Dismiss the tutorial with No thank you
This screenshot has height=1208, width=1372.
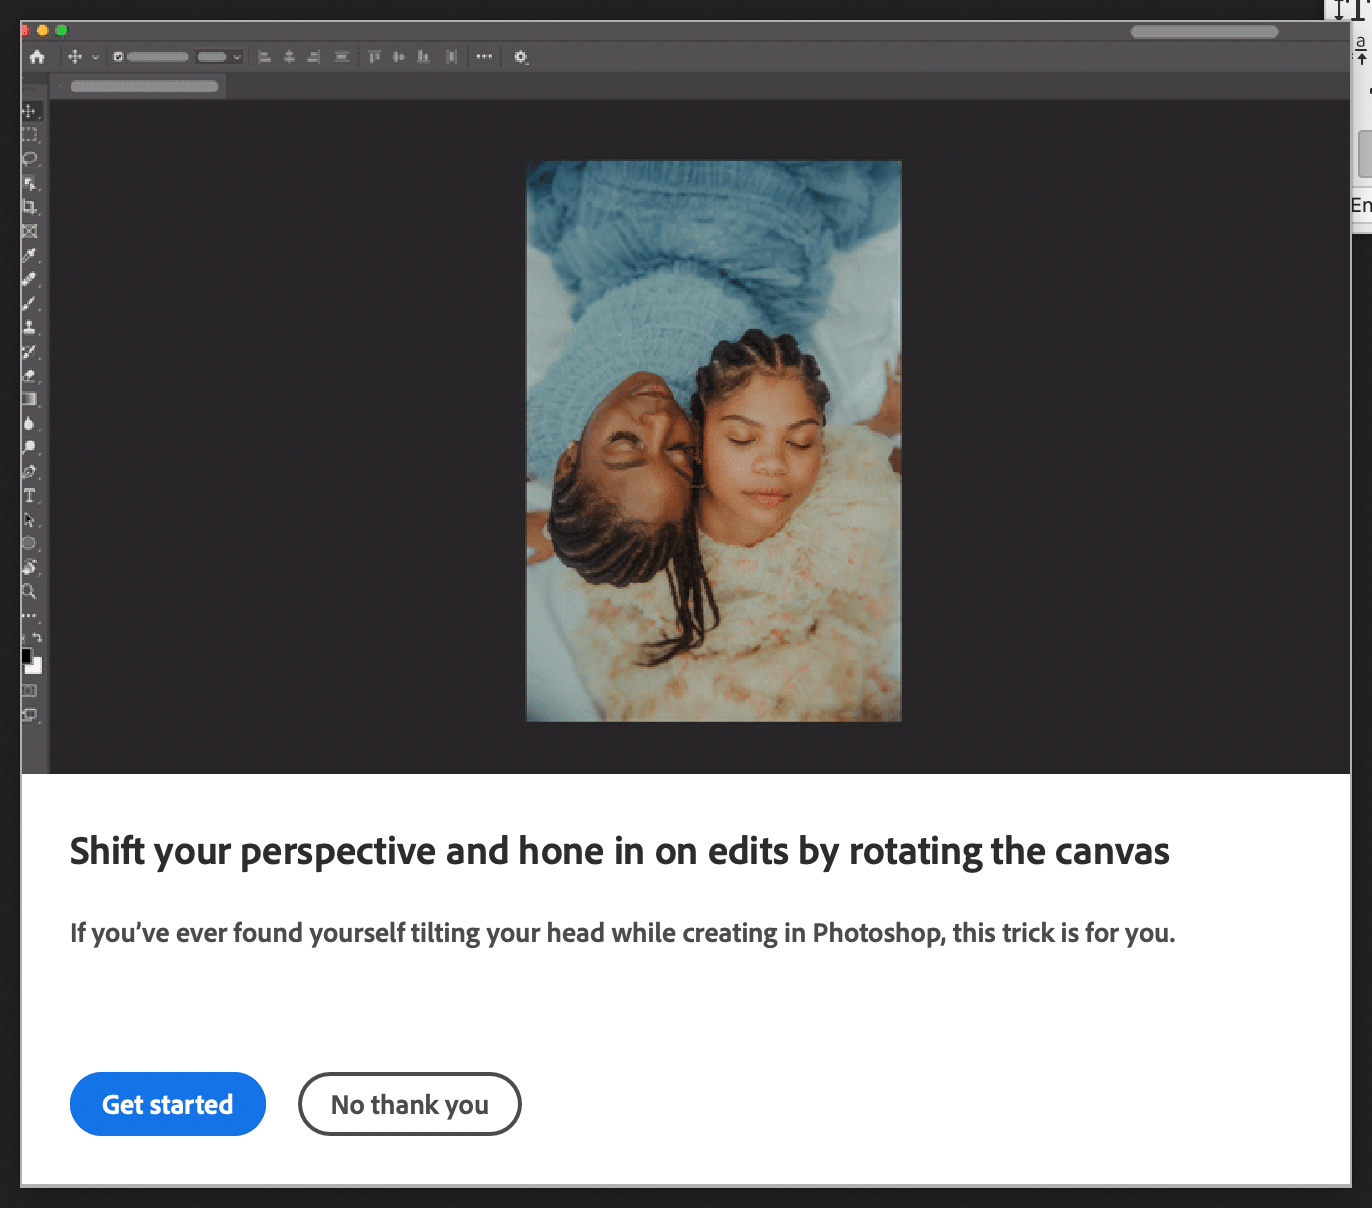coord(409,1104)
